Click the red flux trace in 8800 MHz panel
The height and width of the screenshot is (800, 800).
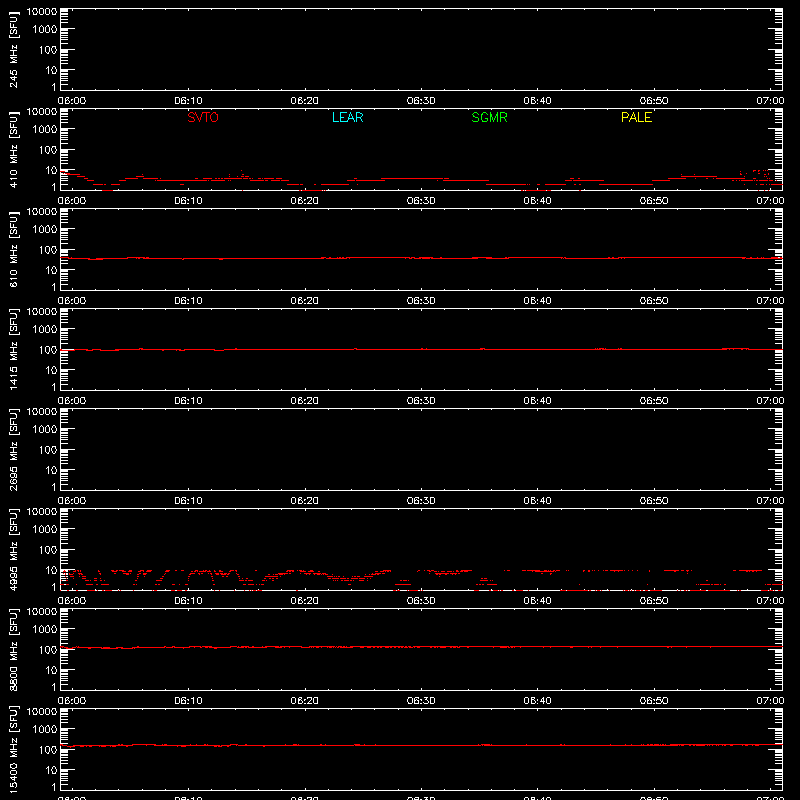421,647
